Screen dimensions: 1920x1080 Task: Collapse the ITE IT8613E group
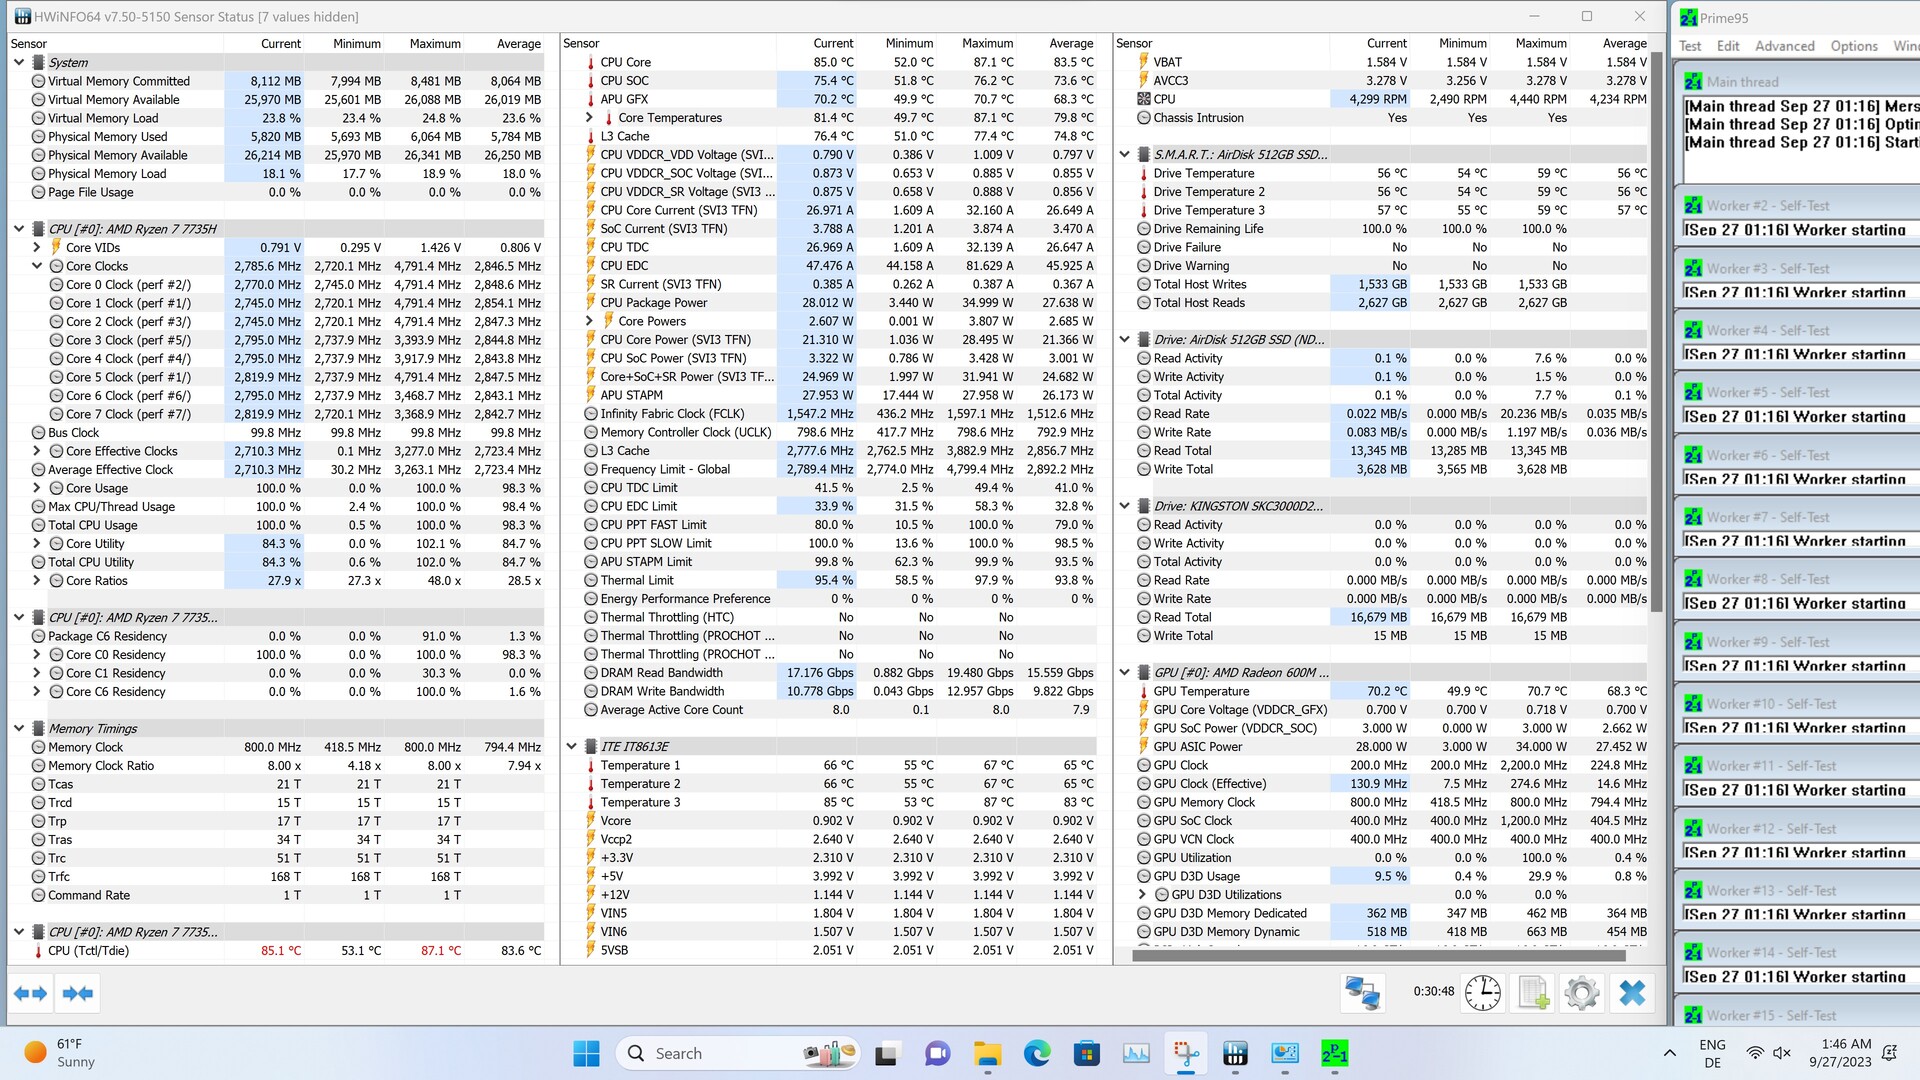pos(572,747)
